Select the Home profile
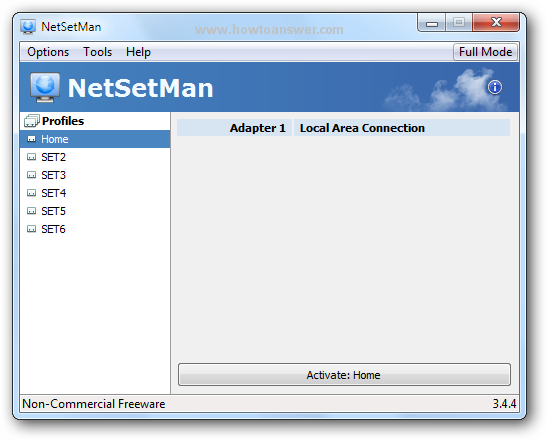The width and height of the screenshot is (547, 440). click(95, 139)
